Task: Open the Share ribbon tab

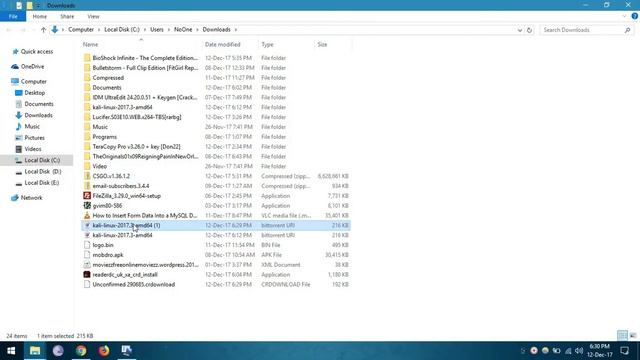Action: click(x=67, y=16)
